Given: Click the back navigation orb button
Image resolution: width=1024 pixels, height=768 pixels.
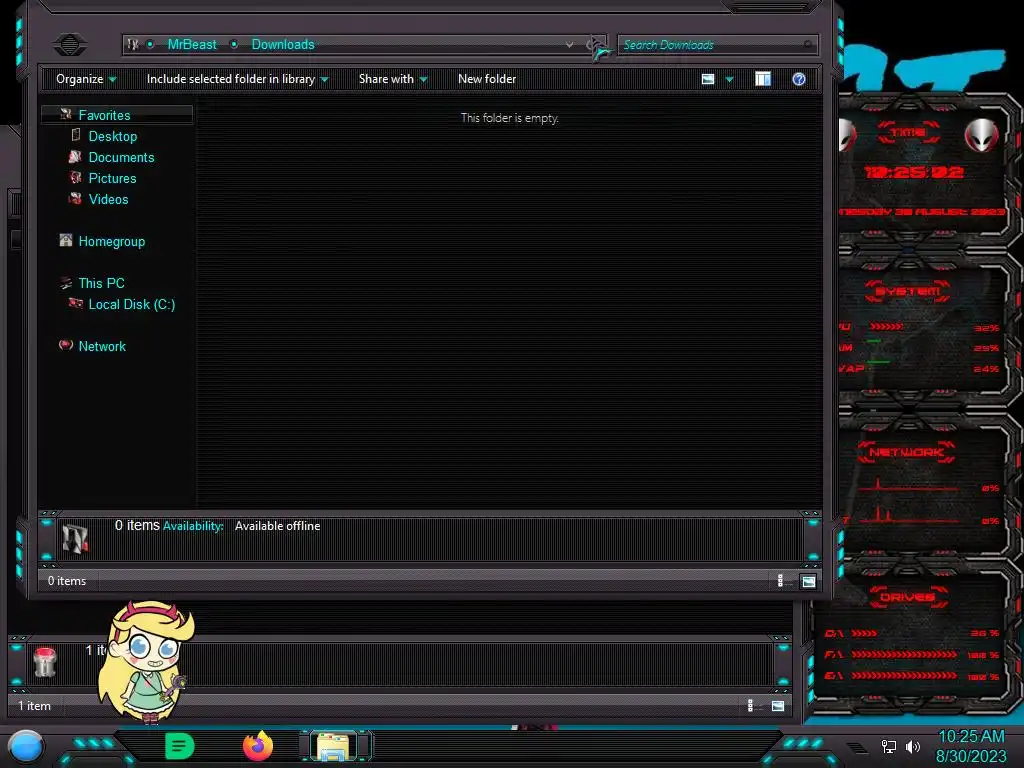Looking at the screenshot, I should coord(69,44).
